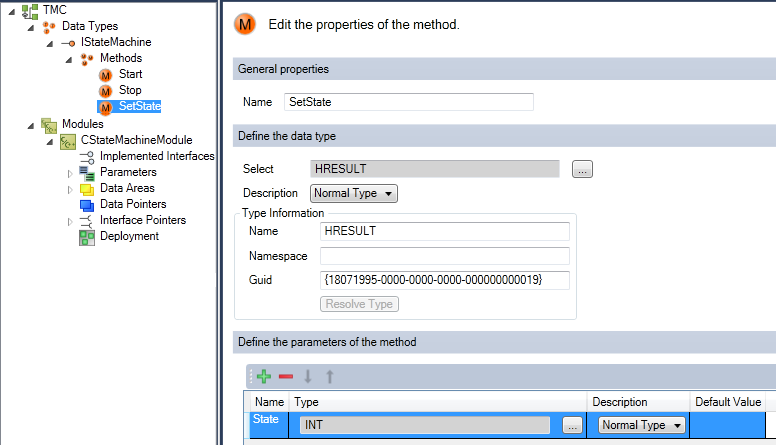Click the Start method M icon
Image resolution: width=776 pixels, height=445 pixels.
(x=105, y=75)
